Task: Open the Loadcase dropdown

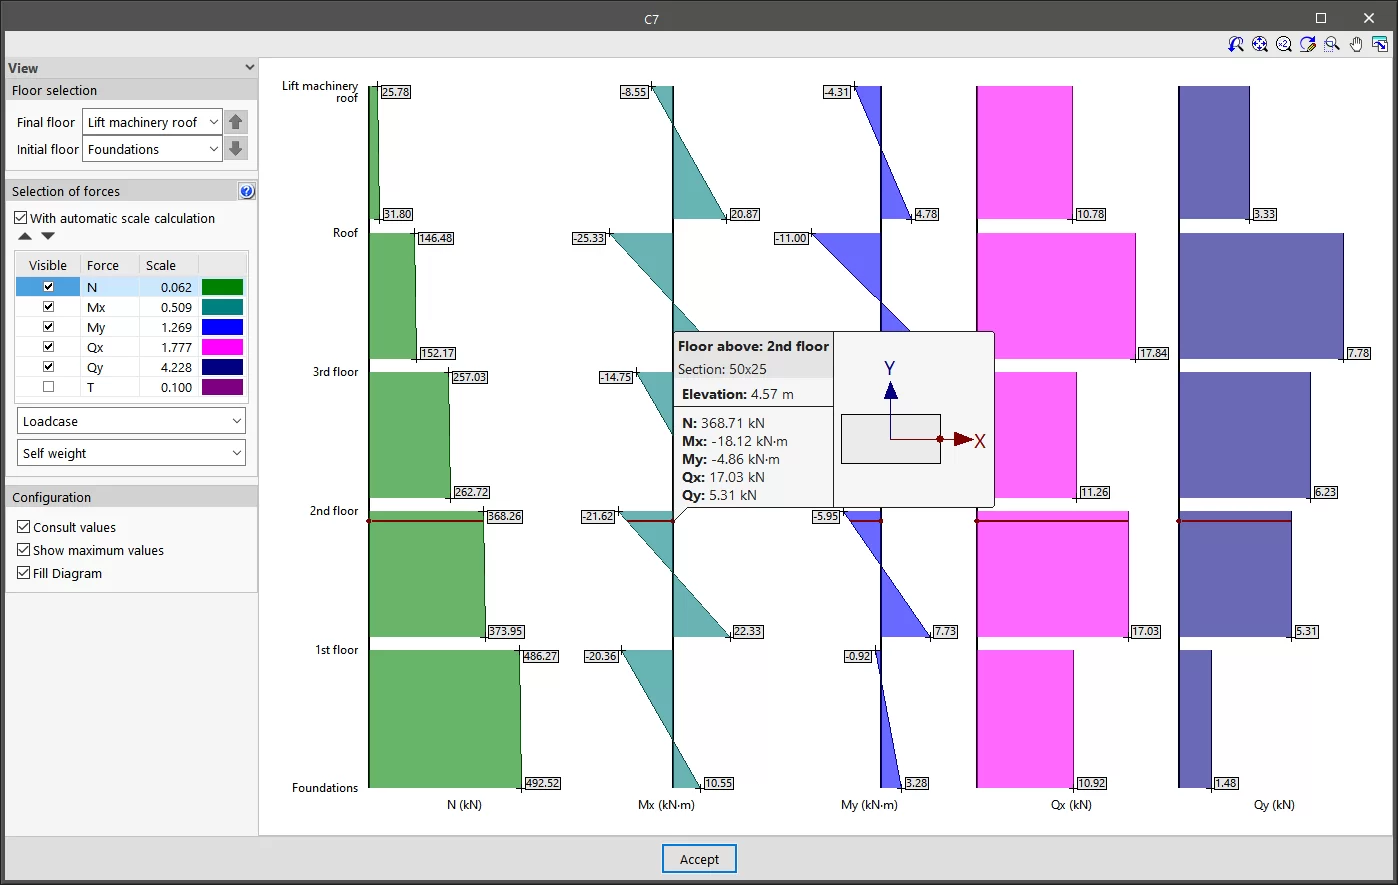Action: [131, 421]
